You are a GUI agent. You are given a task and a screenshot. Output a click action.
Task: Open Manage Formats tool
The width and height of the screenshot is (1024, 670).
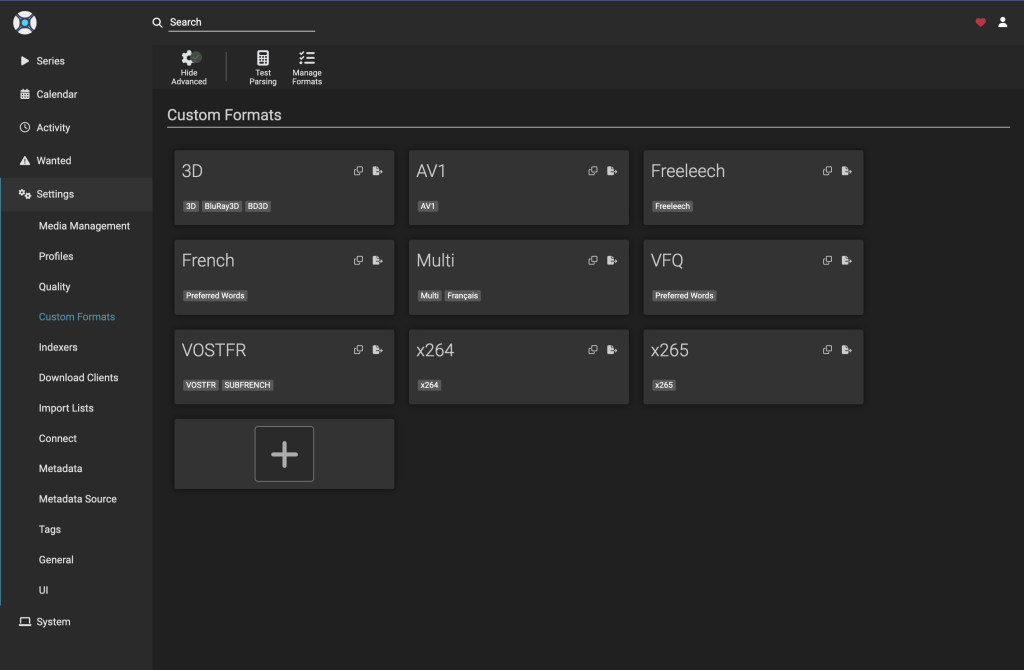click(307, 67)
